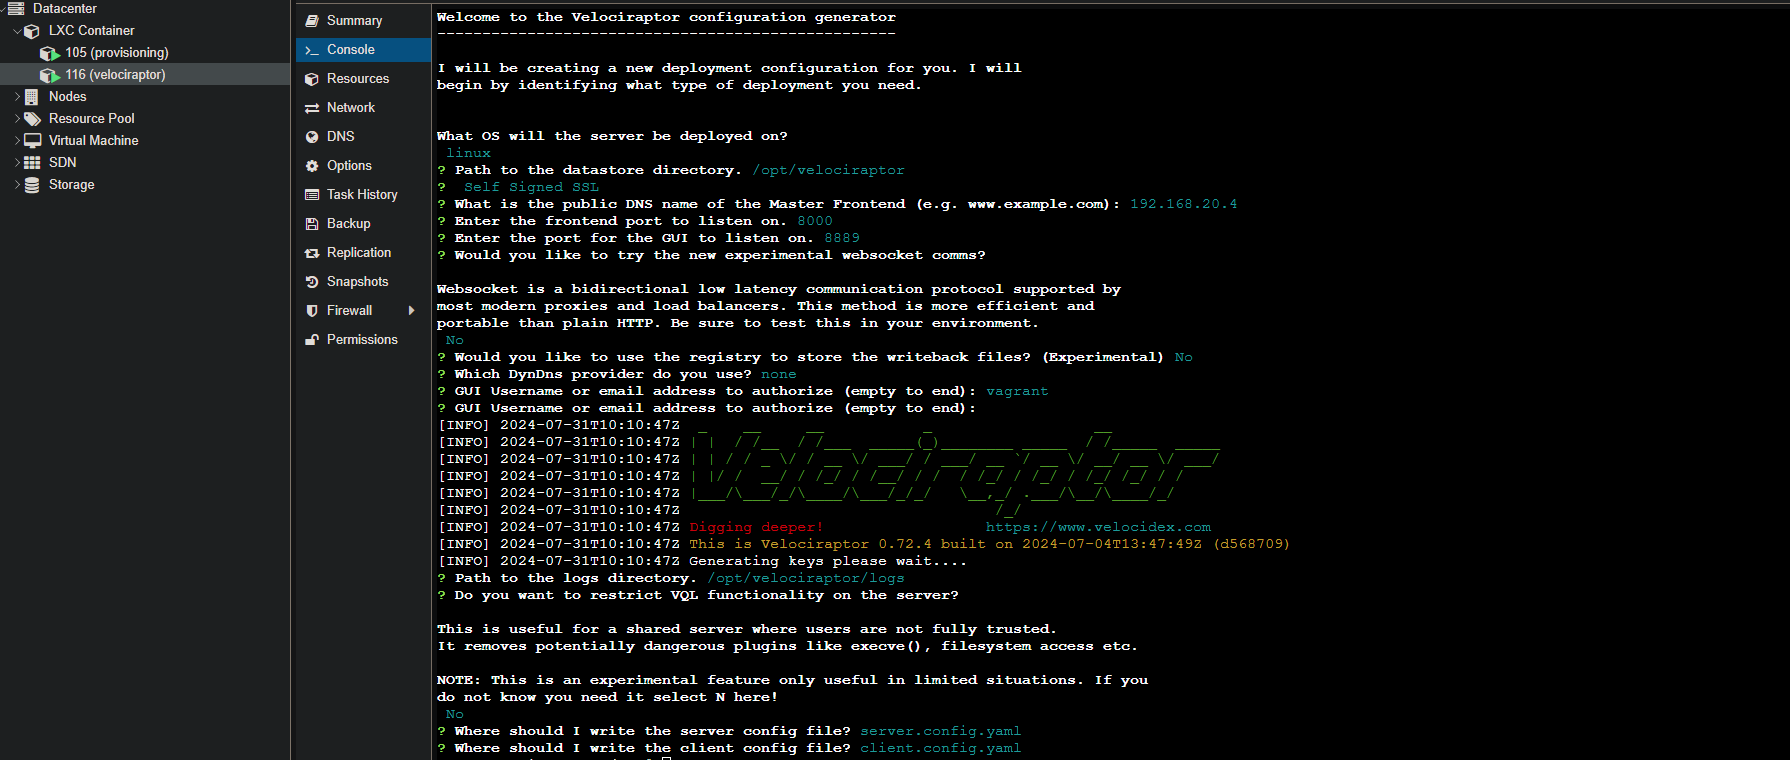1790x760 pixels.
Task: Click the DNS globe icon
Action: tap(312, 137)
